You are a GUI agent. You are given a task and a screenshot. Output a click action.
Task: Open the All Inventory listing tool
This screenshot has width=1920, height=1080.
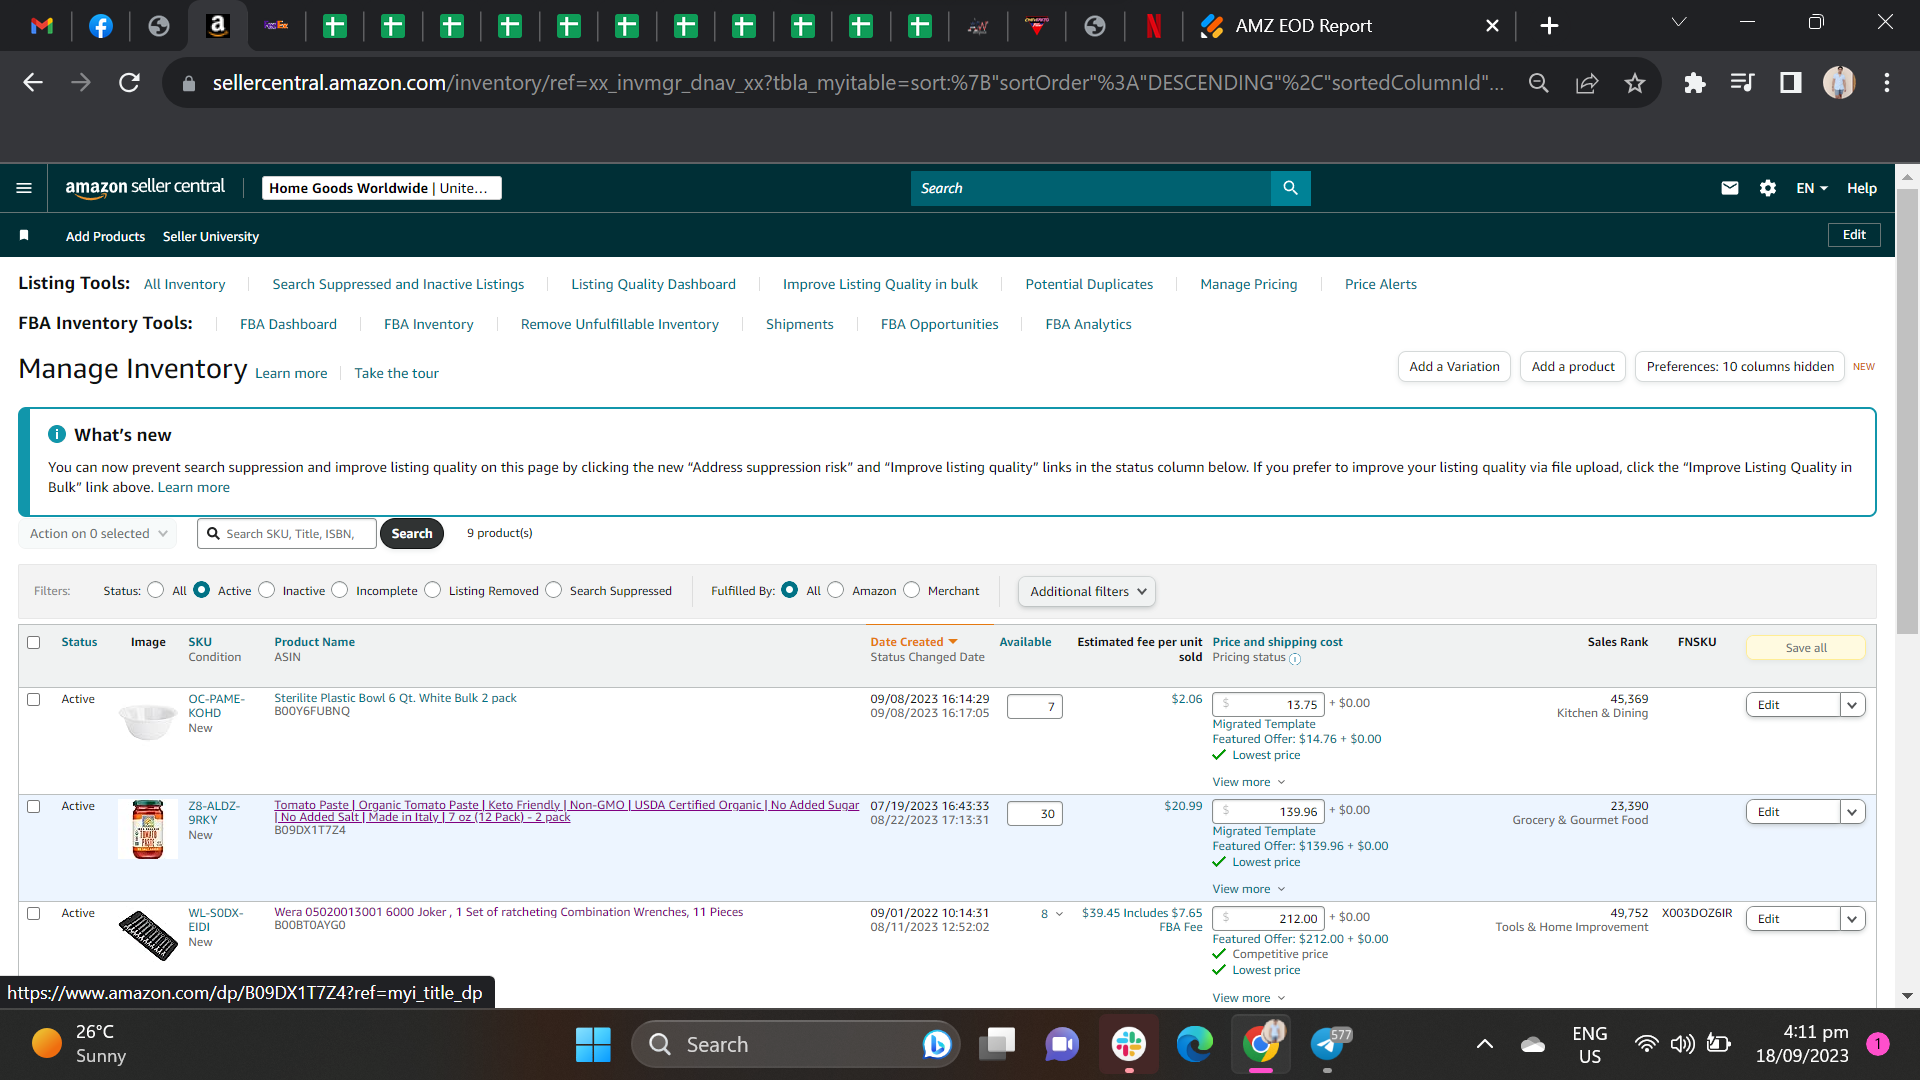(185, 284)
